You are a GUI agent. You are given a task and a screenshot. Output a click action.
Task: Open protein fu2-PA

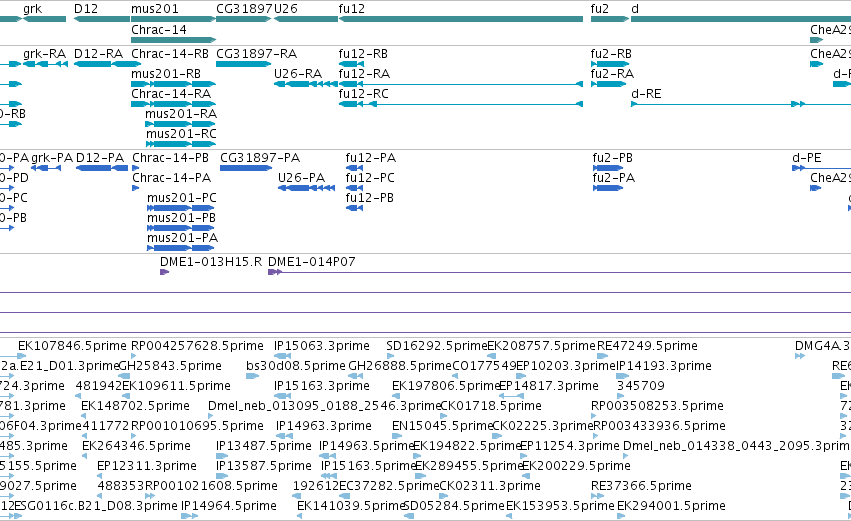point(614,178)
